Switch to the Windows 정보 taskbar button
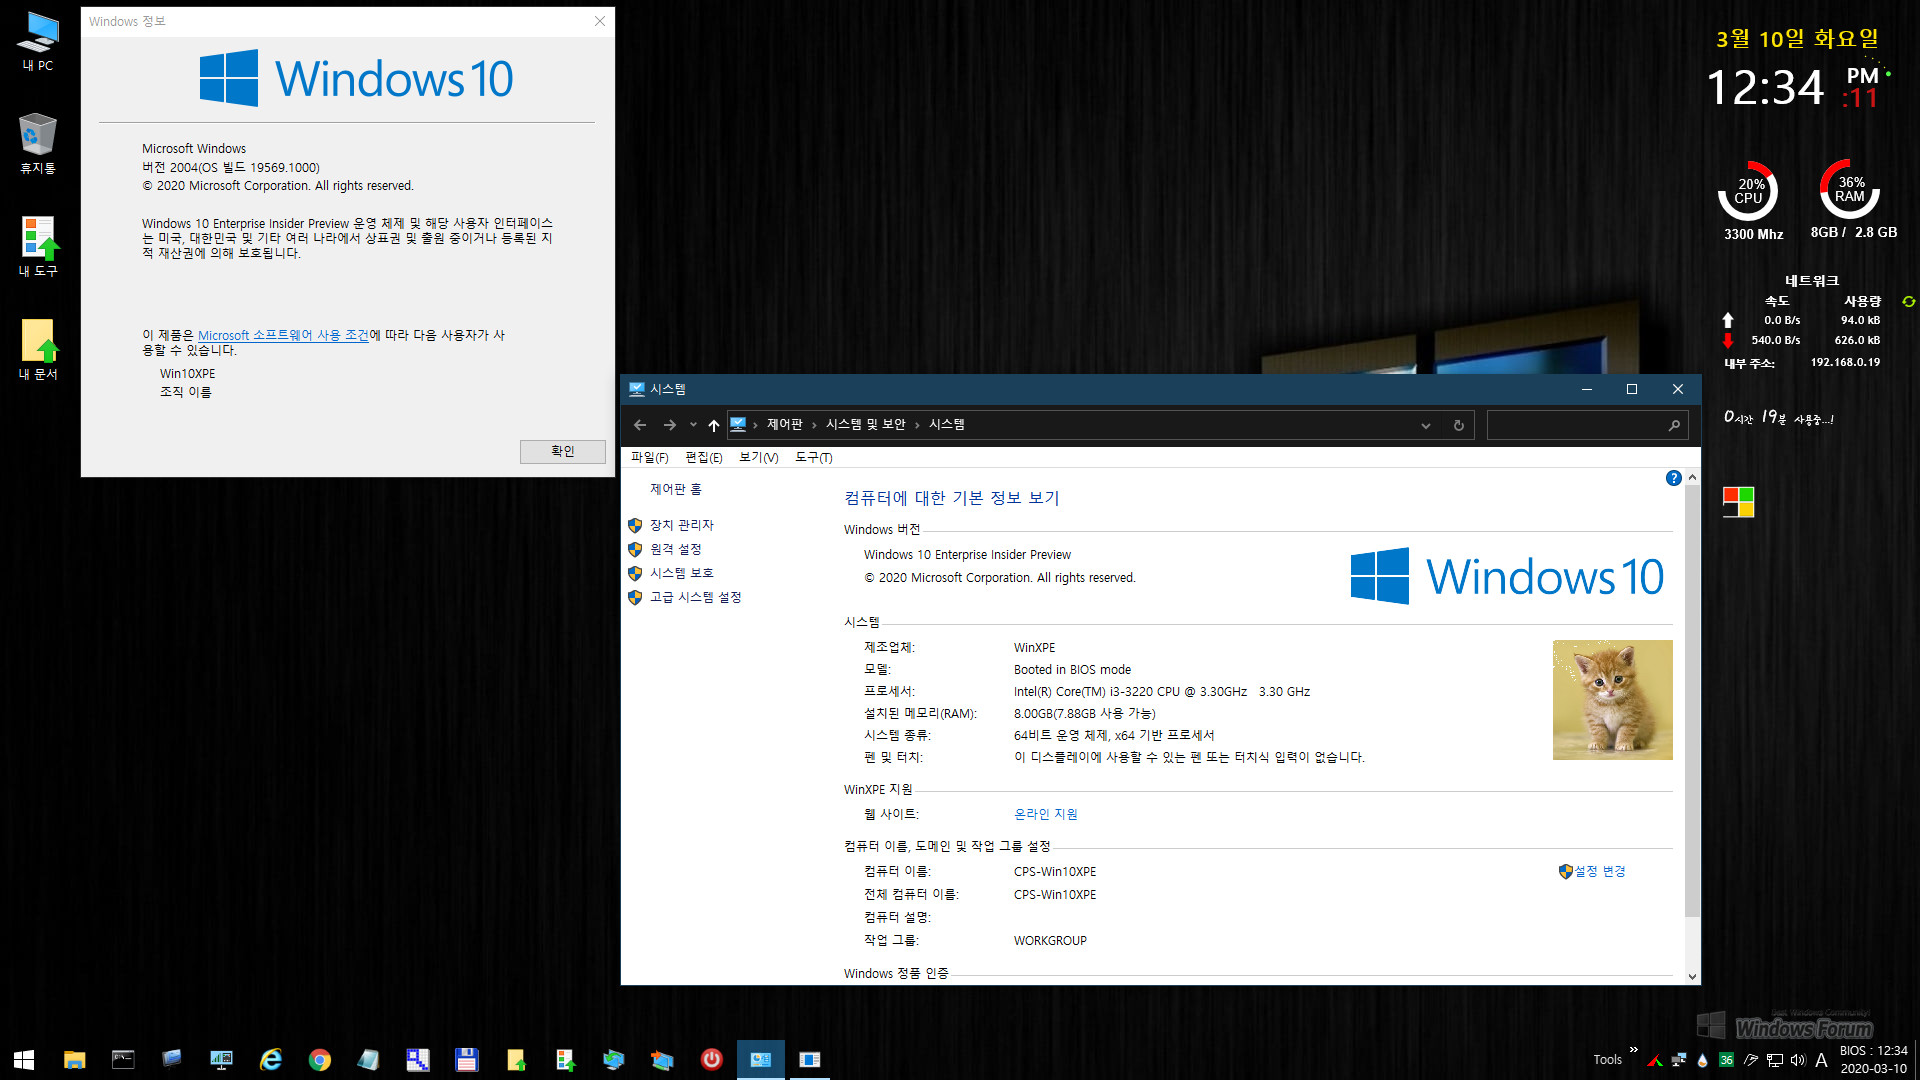Viewport: 1920px width, 1080px height. tap(810, 1059)
